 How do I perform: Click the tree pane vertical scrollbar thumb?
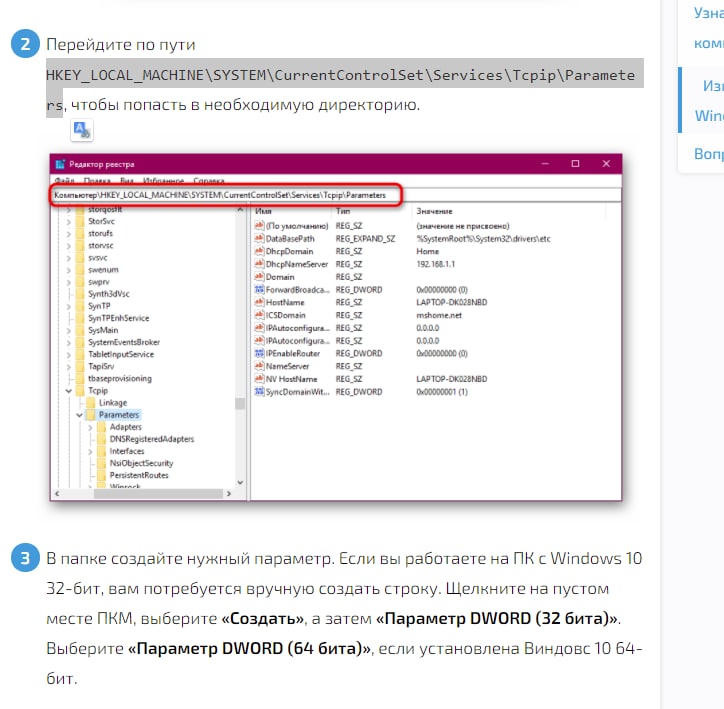pyautogui.click(x=240, y=403)
